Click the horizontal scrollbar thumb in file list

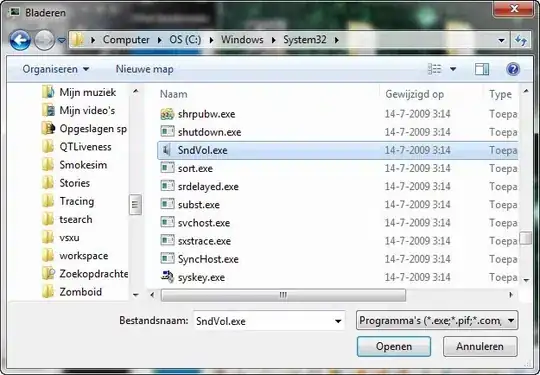click(x=283, y=295)
